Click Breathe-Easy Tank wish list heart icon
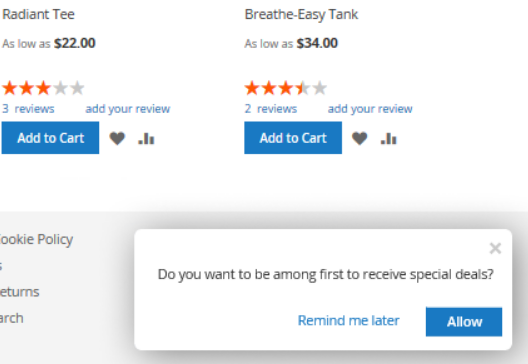This screenshot has height=364, width=528. pos(360,138)
